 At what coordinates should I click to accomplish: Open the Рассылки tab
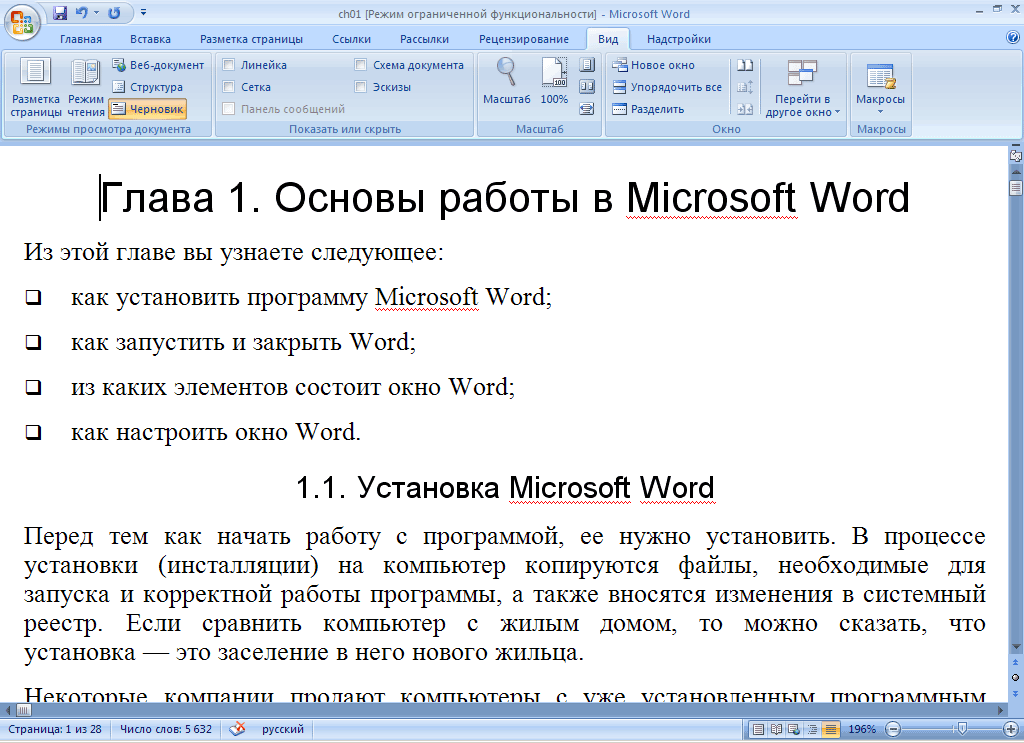pyautogui.click(x=424, y=39)
